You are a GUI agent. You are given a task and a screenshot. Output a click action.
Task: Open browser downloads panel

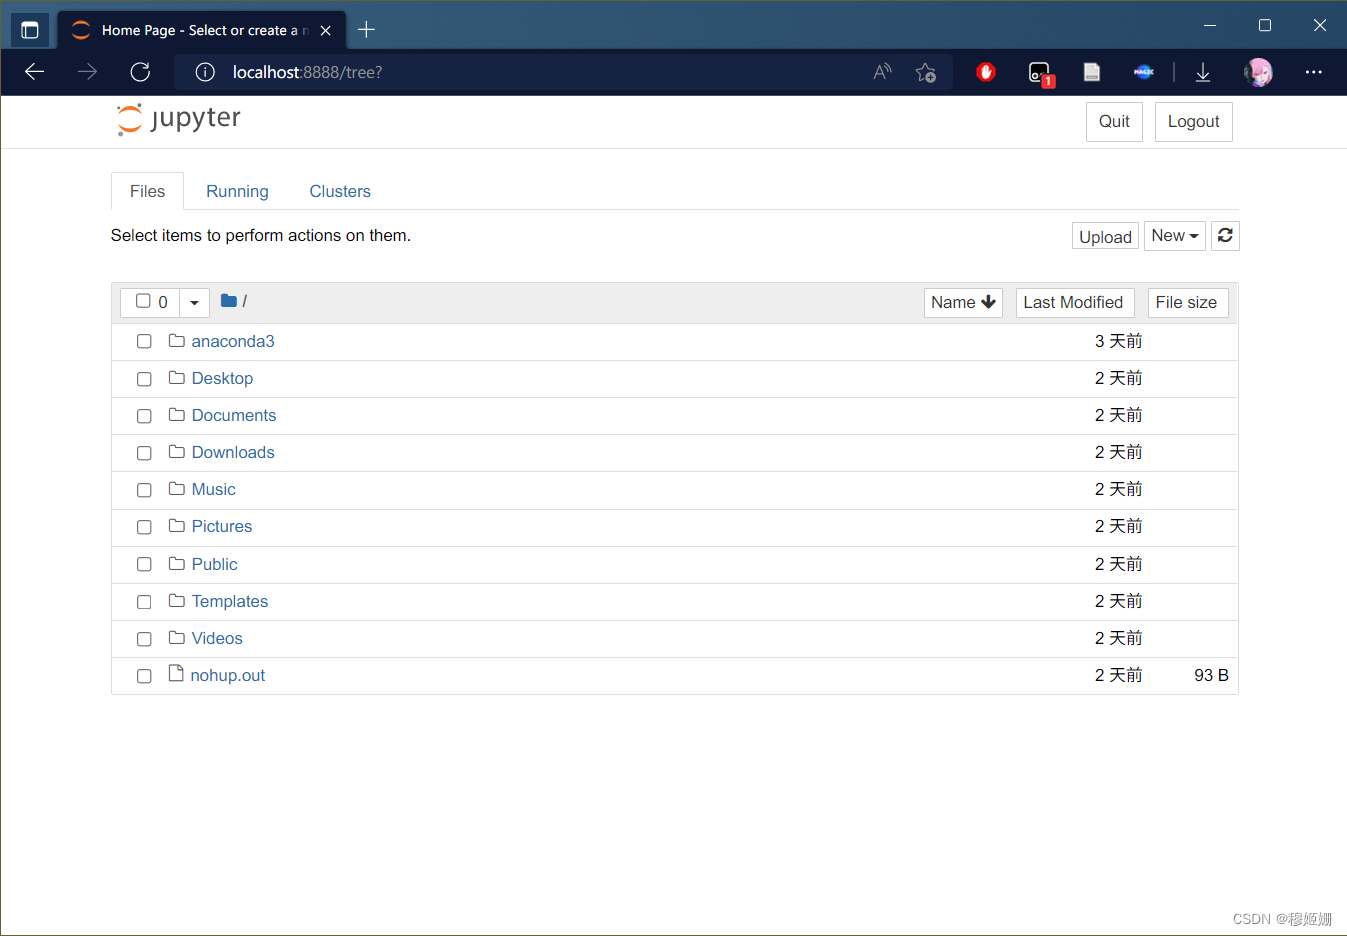(1203, 72)
